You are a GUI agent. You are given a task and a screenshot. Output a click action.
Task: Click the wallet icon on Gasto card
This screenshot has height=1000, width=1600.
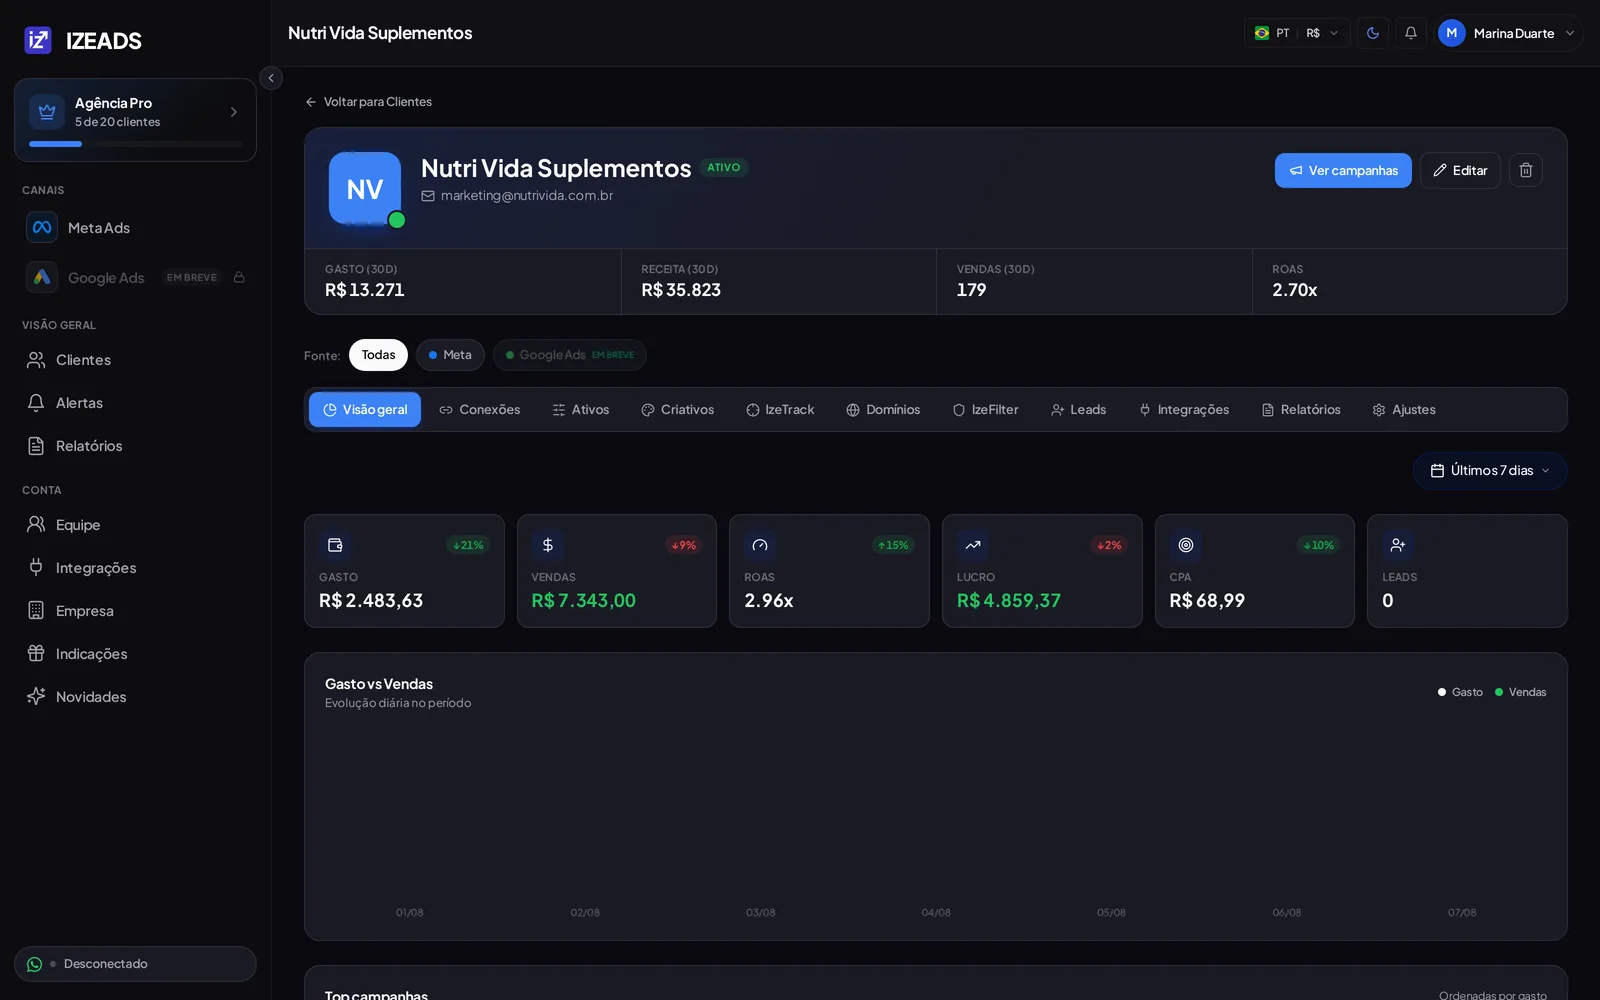(x=335, y=545)
